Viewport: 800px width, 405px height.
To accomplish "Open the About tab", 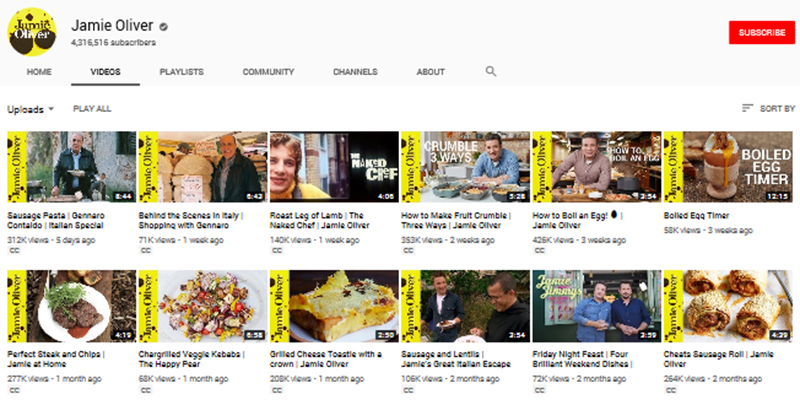I will coord(431,72).
